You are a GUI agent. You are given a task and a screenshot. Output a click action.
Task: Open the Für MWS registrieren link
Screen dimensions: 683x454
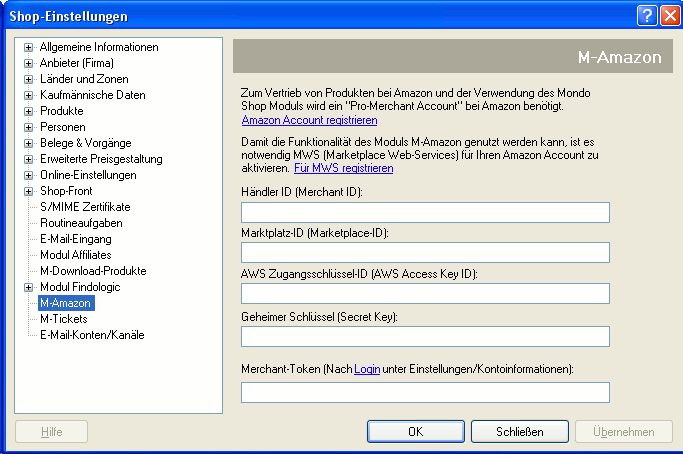click(x=344, y=168)
